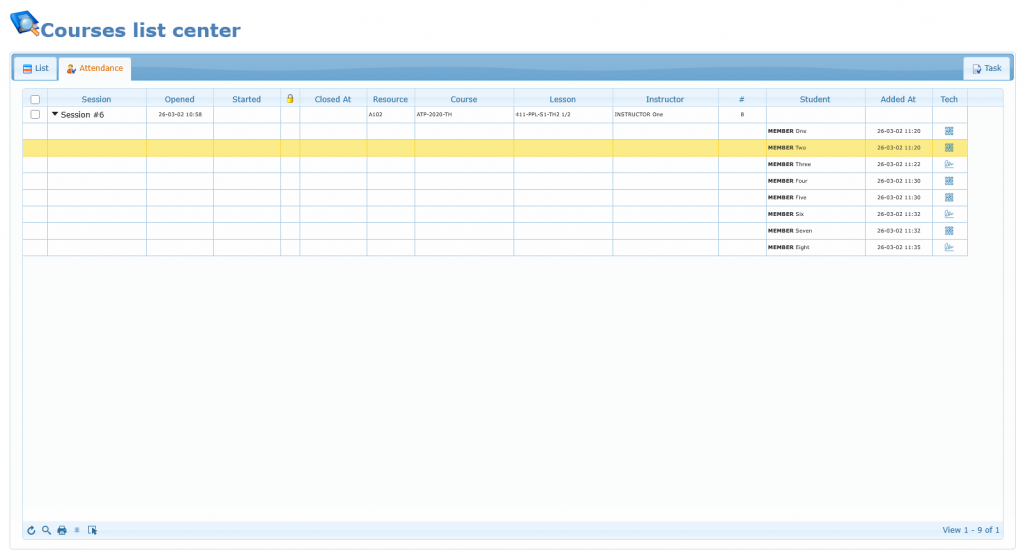Click QR code icon for MEMBER One
This screenshot has width=1024, height=559.
(x=949, y=131)
